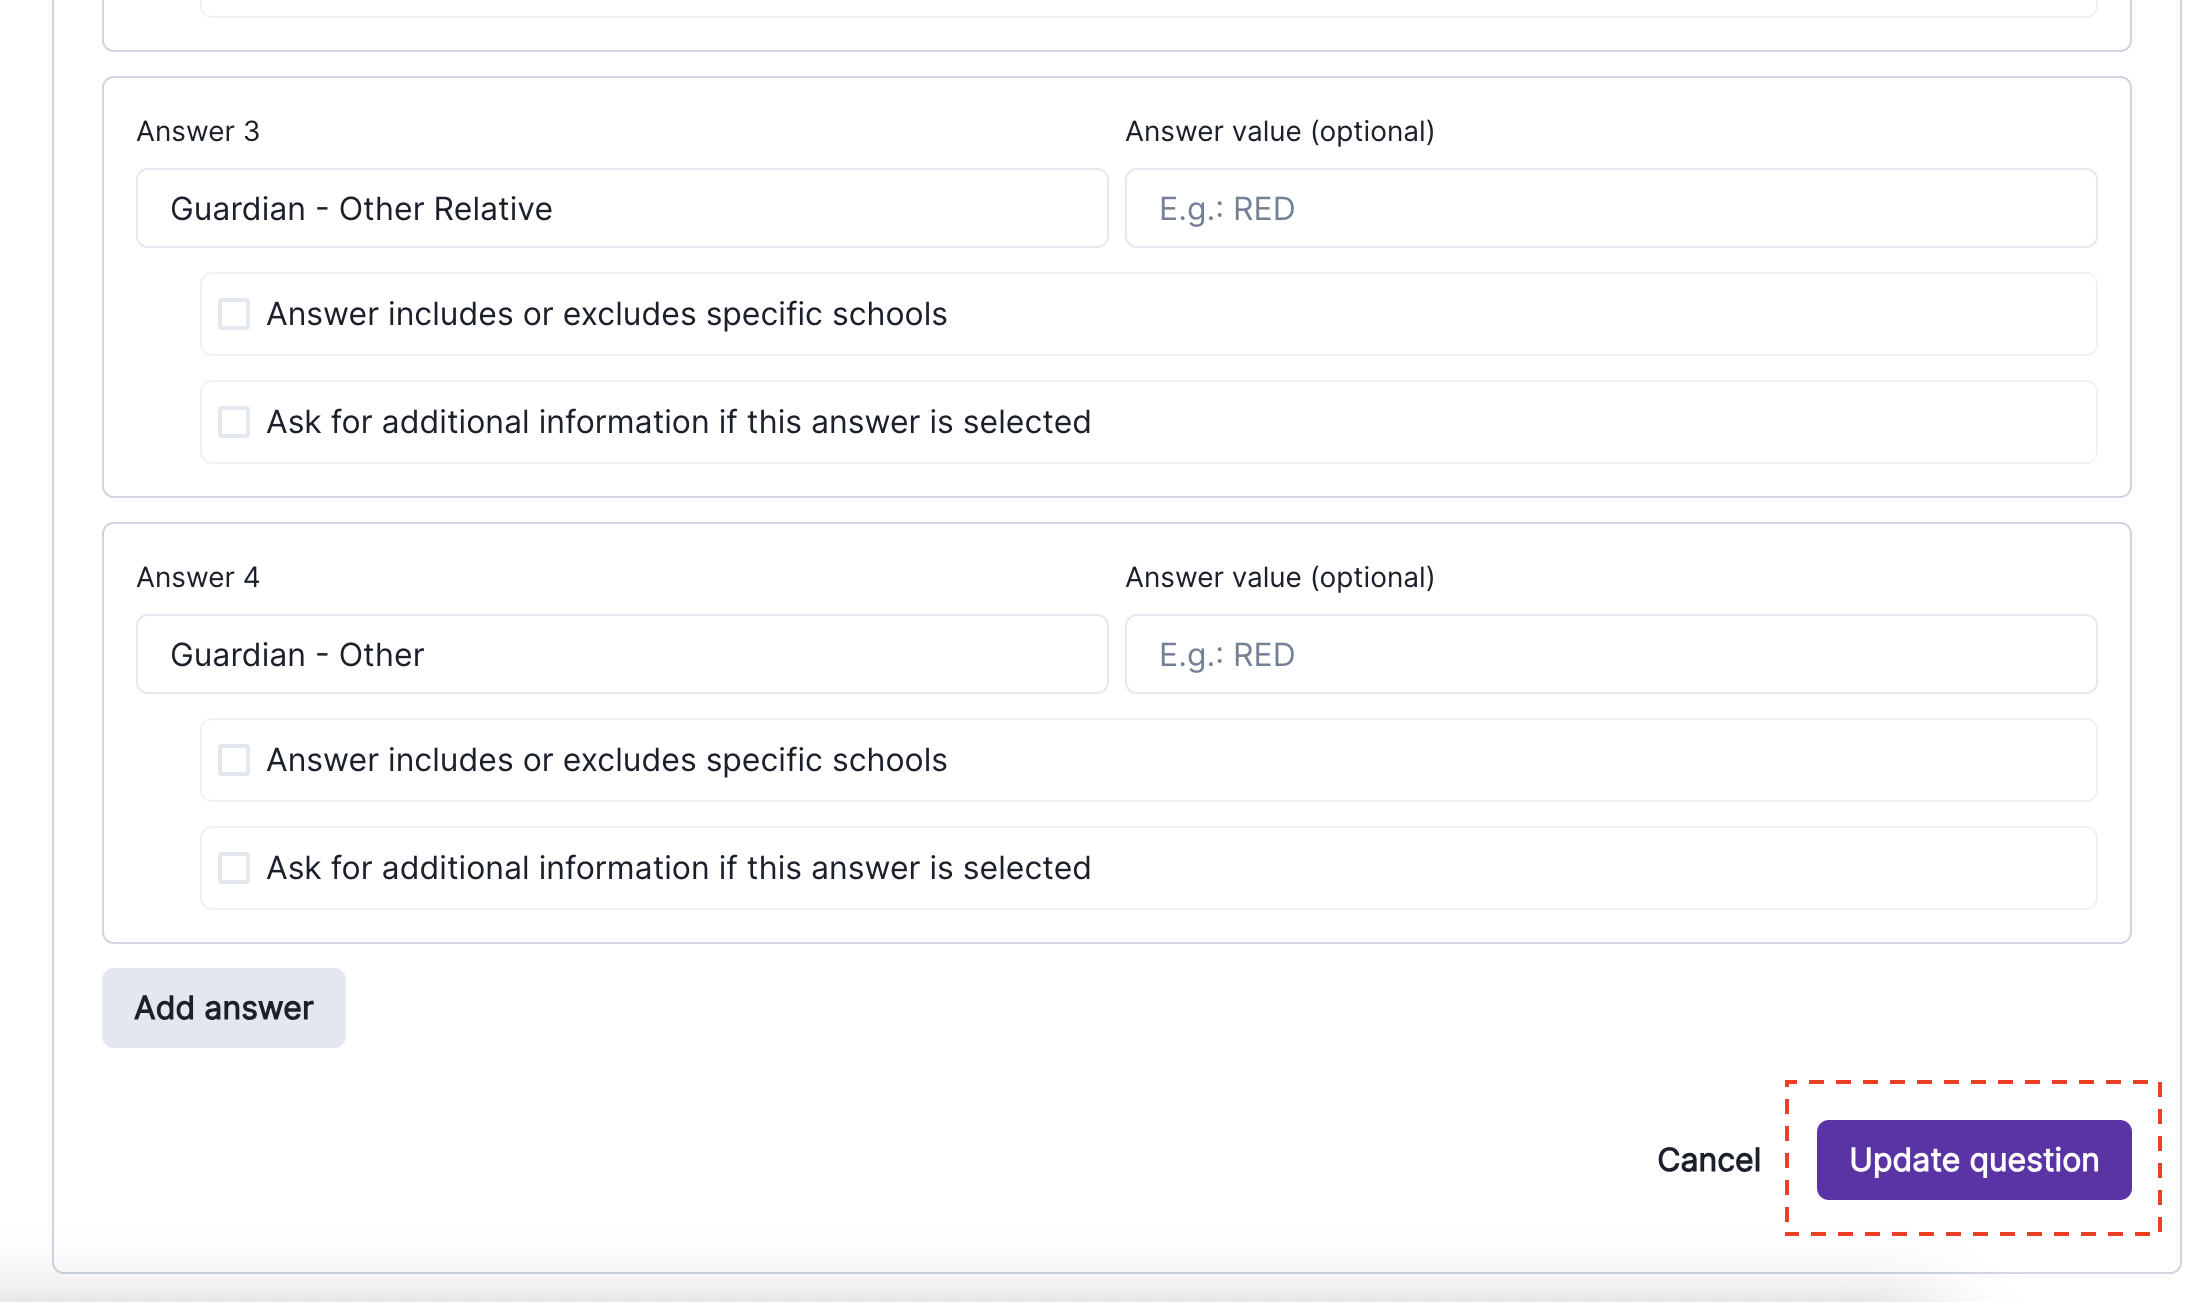Toggle additional information checkbox under Answer 4
Image resolution: width=2212 pixels, height=1302 pixels.
234,868
